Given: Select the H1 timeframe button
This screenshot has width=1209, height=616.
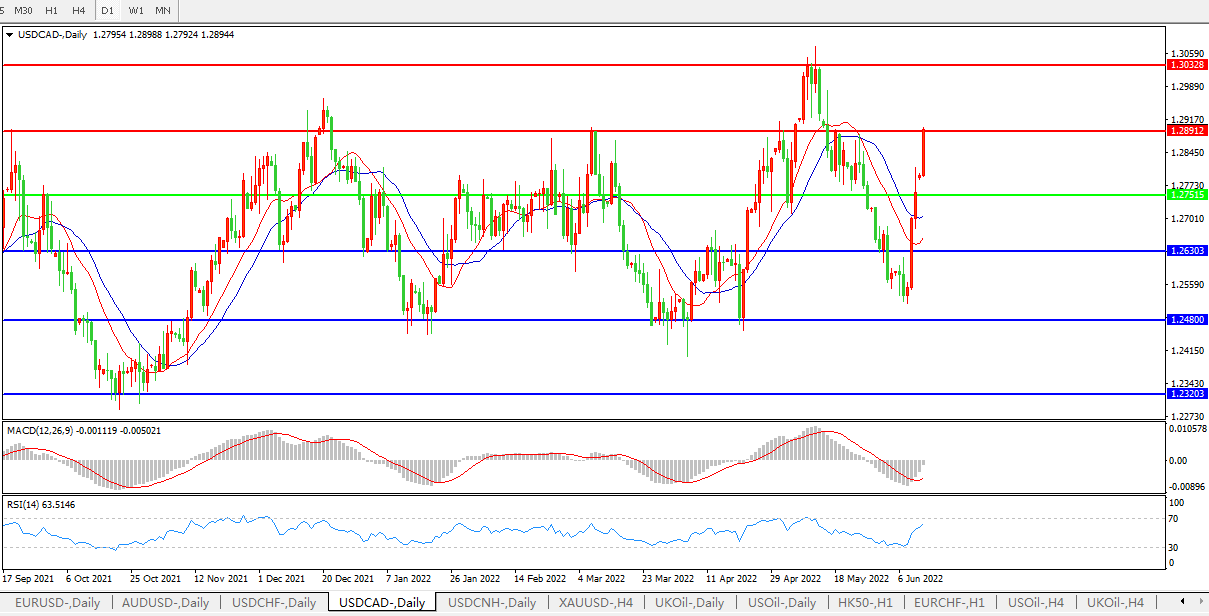Looking at the screenshot, I should [52, 10].
